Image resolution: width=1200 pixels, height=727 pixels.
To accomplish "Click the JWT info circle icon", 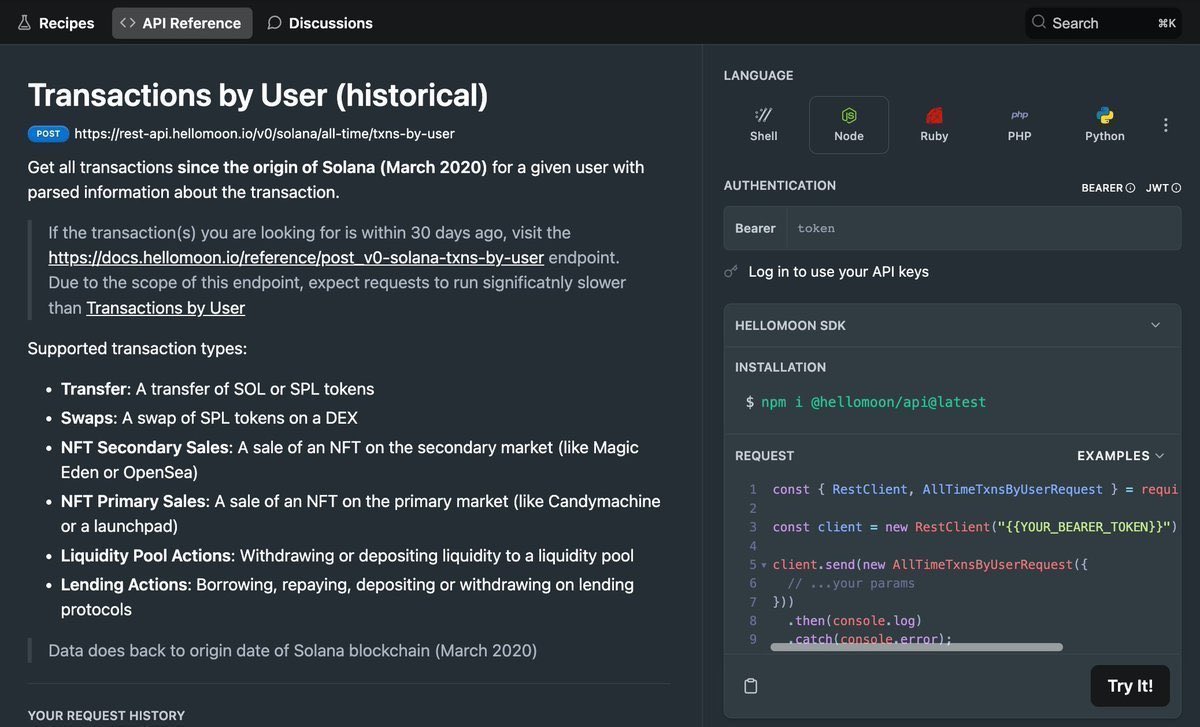I will [x=1176, y=188].
